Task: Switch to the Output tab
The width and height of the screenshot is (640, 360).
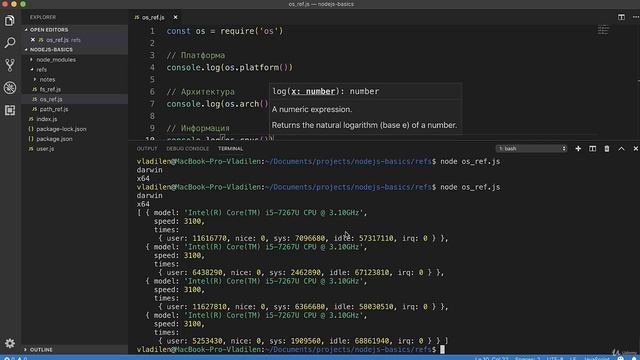Action: (147, 149)
